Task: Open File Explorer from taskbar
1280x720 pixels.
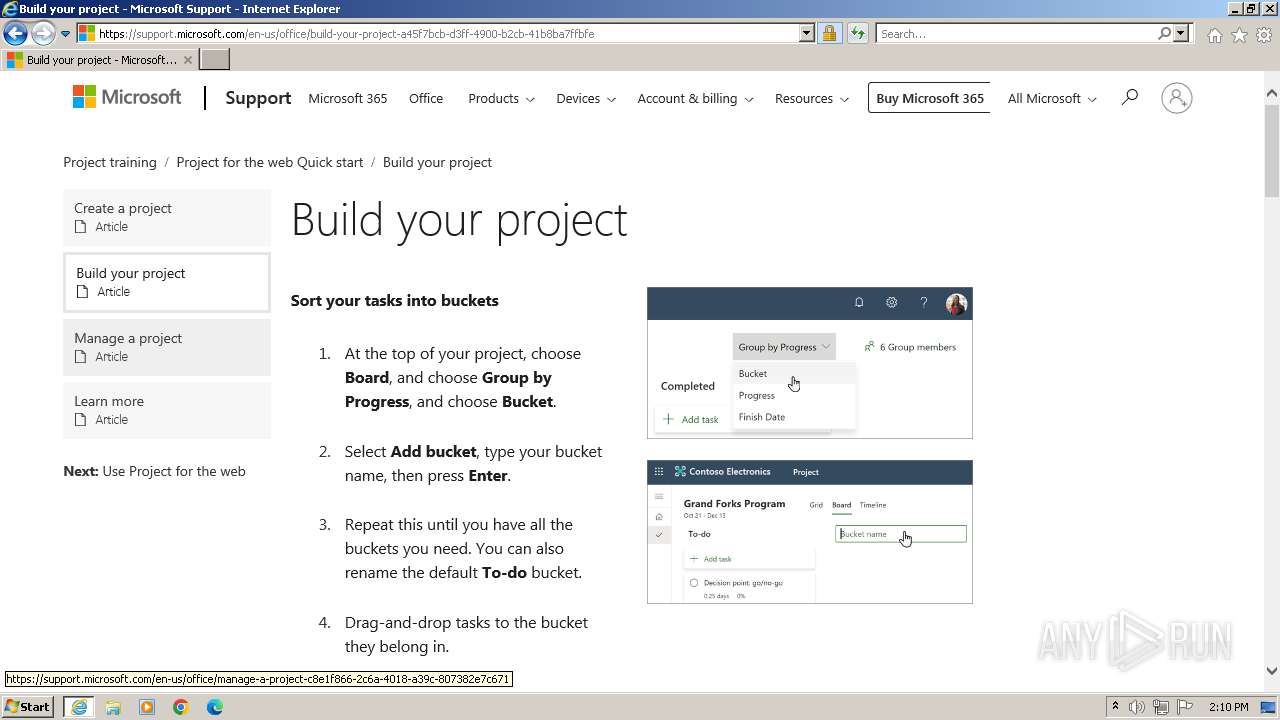Action: (x=113, y=707)
